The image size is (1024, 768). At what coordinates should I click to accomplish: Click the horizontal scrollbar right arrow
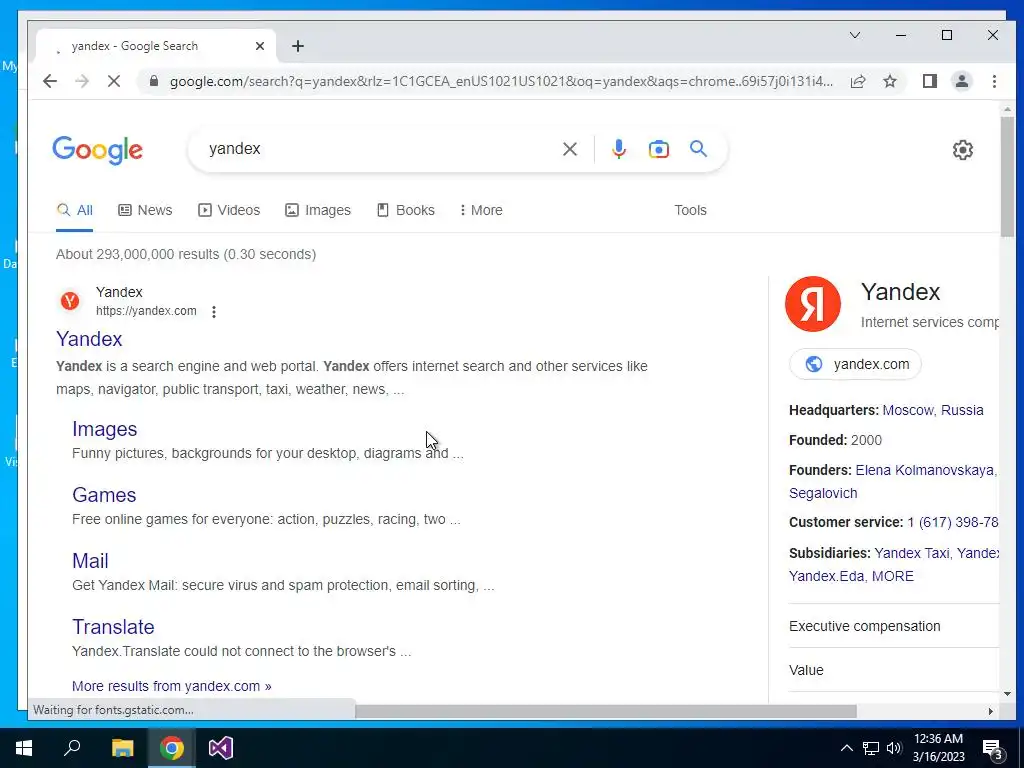point(991,711)
